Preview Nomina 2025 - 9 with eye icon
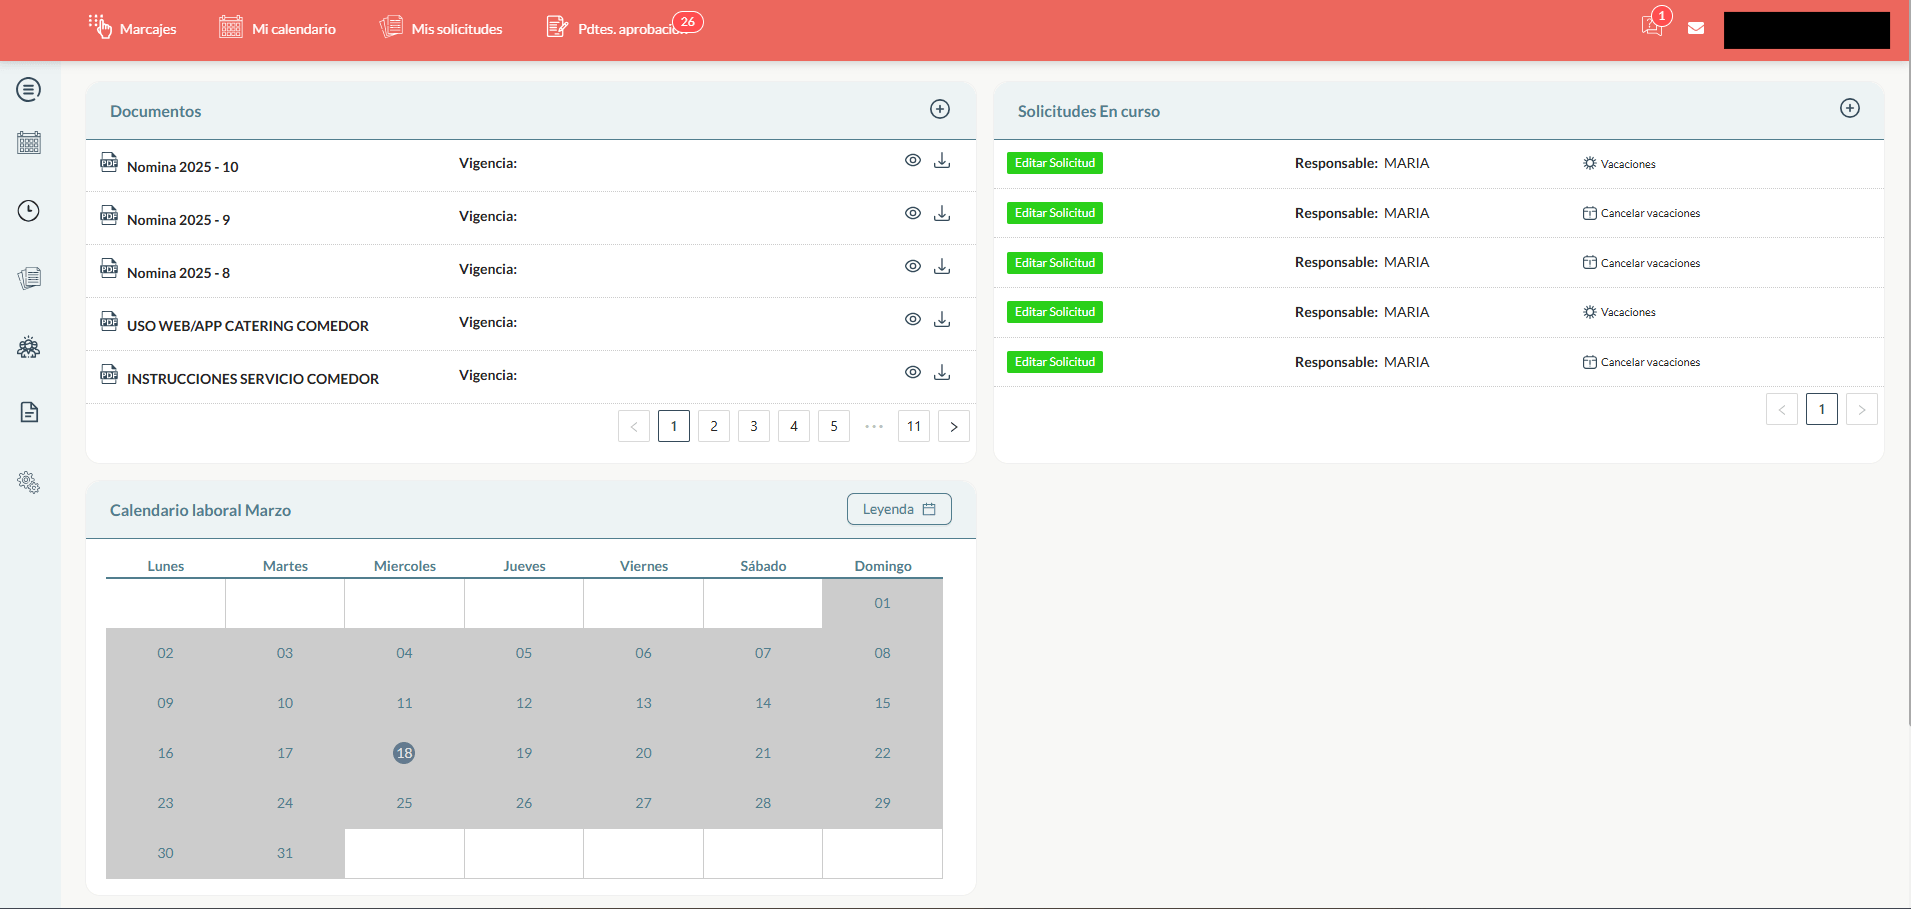 [913, 214]
